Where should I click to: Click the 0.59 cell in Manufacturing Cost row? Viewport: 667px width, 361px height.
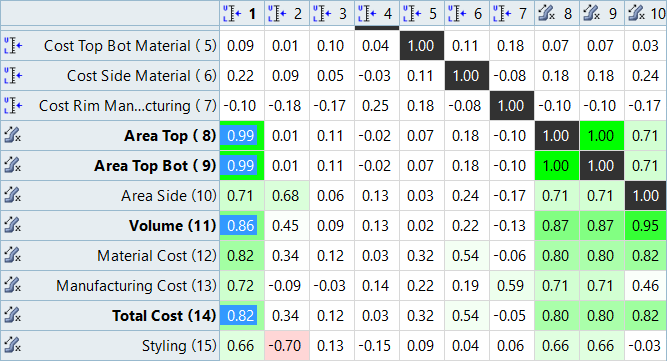tap(510, 285)
